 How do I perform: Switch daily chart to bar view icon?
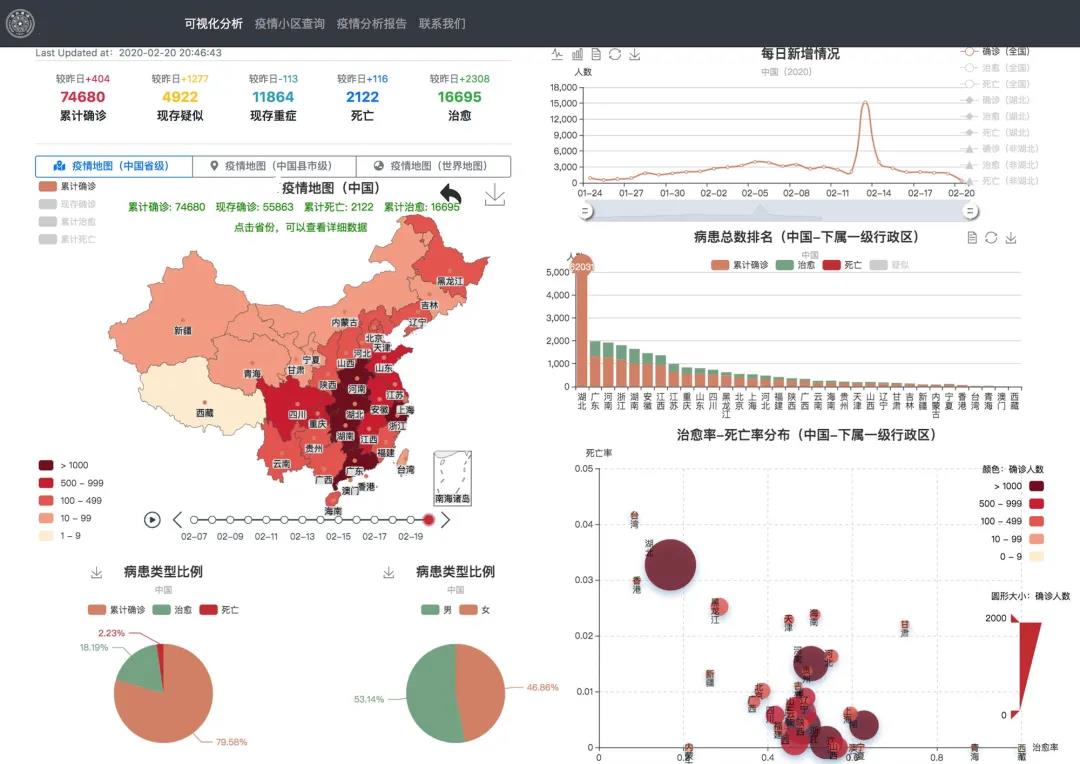coord(577,54)
